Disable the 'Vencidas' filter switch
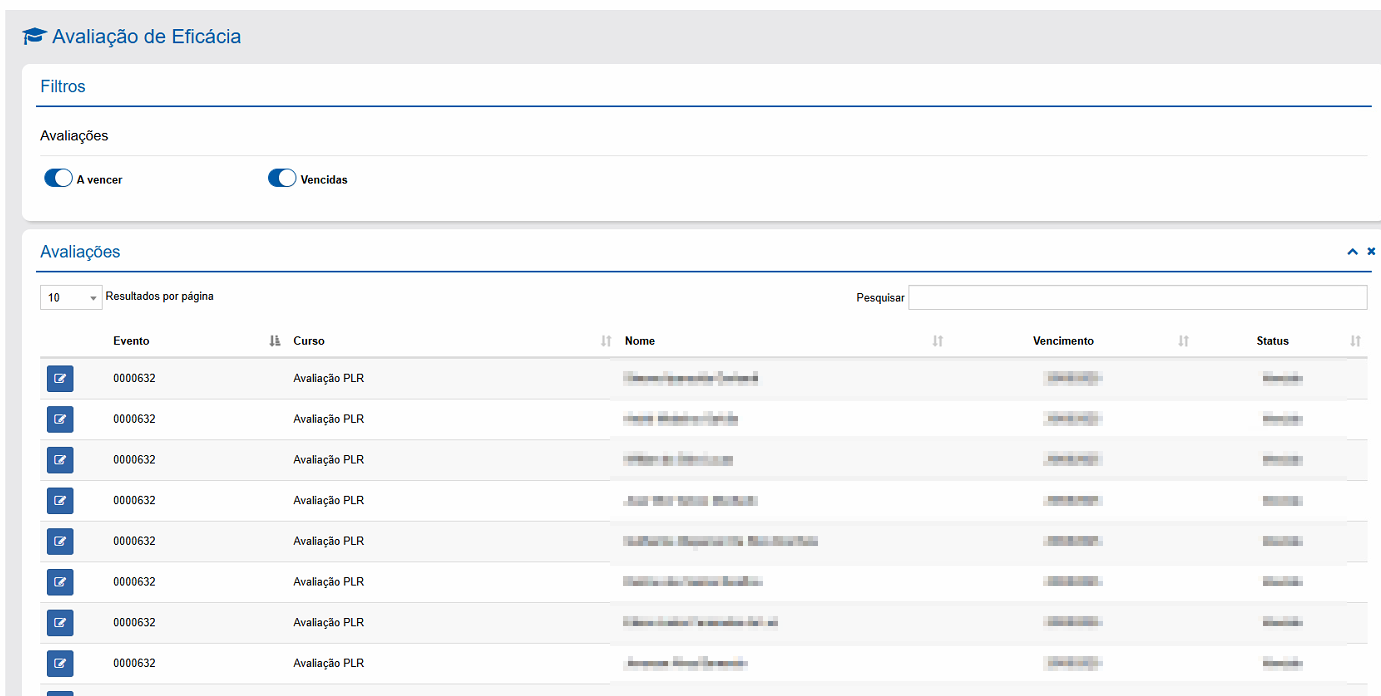The image size is (1381, 696). coord(282,179)
